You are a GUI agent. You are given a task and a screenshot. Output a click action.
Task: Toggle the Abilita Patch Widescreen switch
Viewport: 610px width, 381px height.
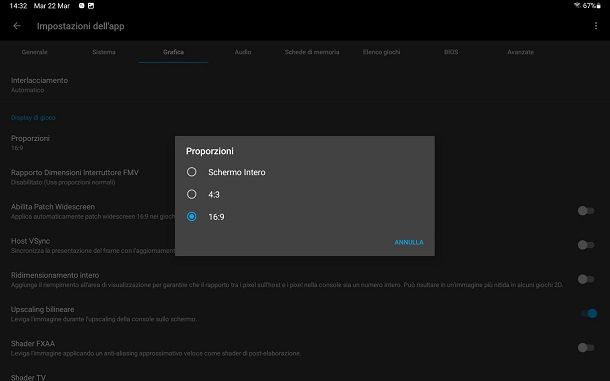(586, 211)
